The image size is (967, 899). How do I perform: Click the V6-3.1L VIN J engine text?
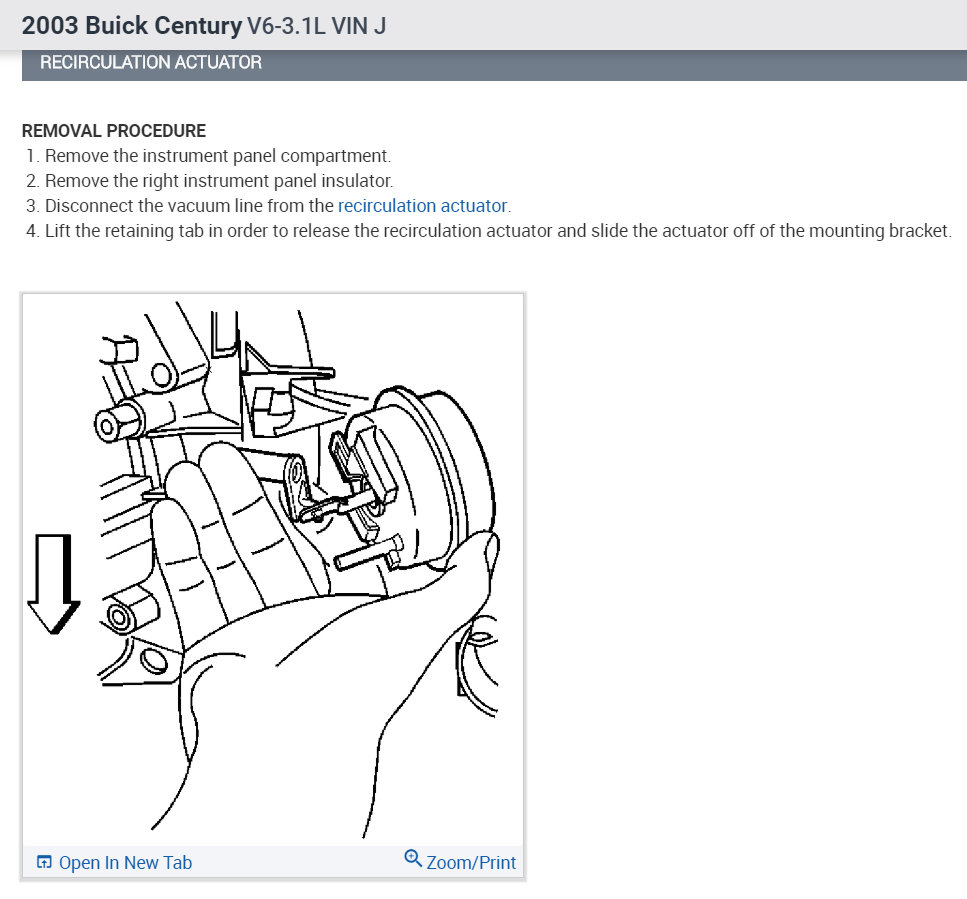(x=316, y=26)
